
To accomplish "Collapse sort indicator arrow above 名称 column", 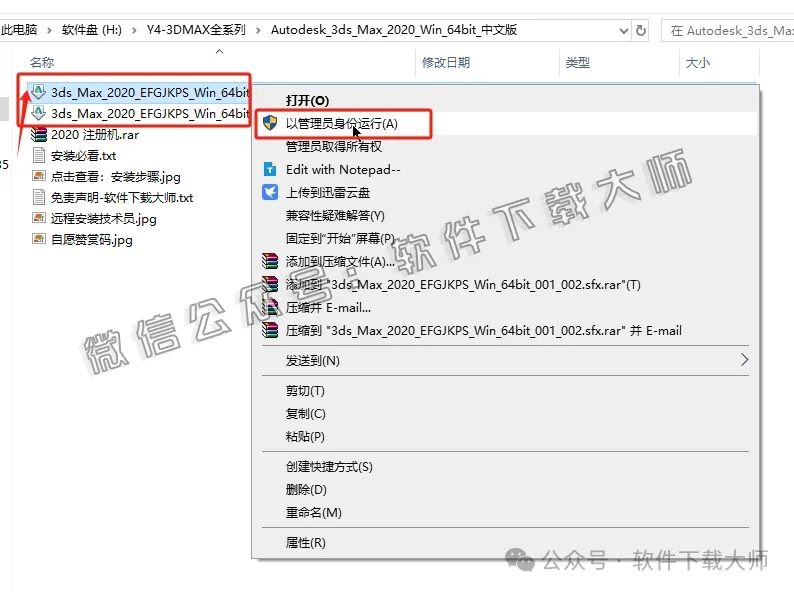I will 219,51.
